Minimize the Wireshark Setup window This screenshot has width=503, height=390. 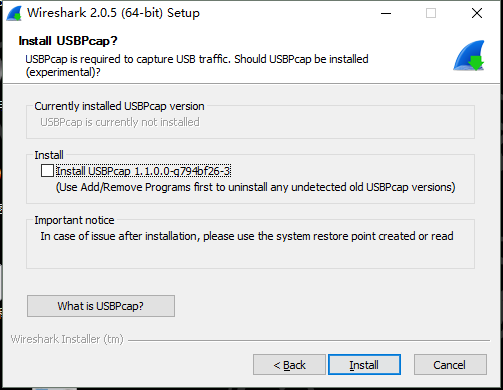pyautogui.click(x=386, y=13)
